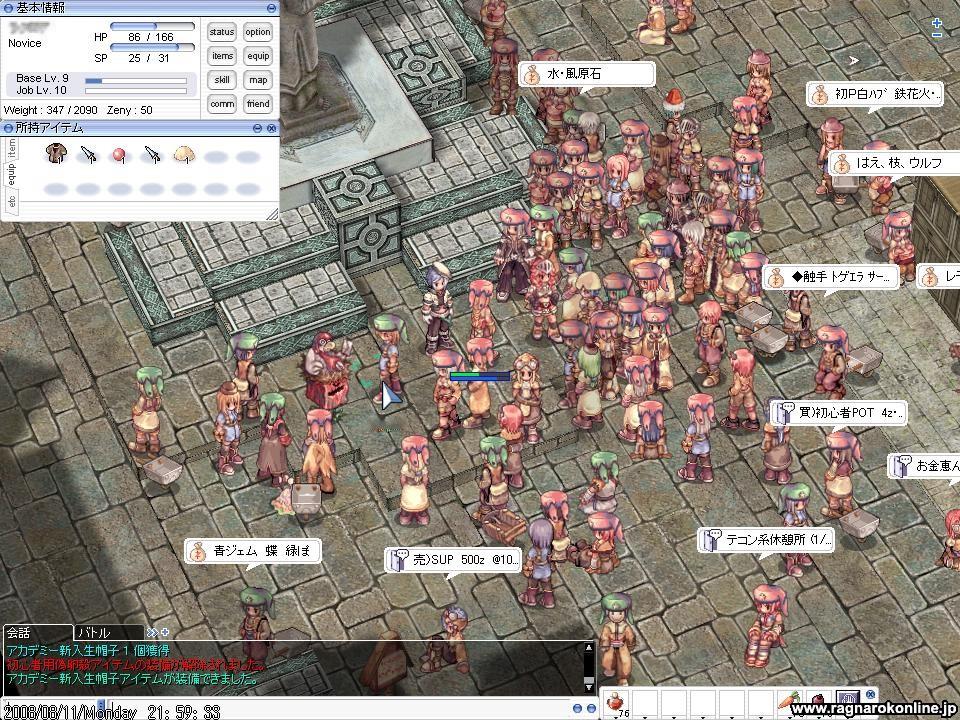The width and height of the screenshot is (960, 720).
Task: Open the equip button in basic info
Action: click(x=258, y=56)
